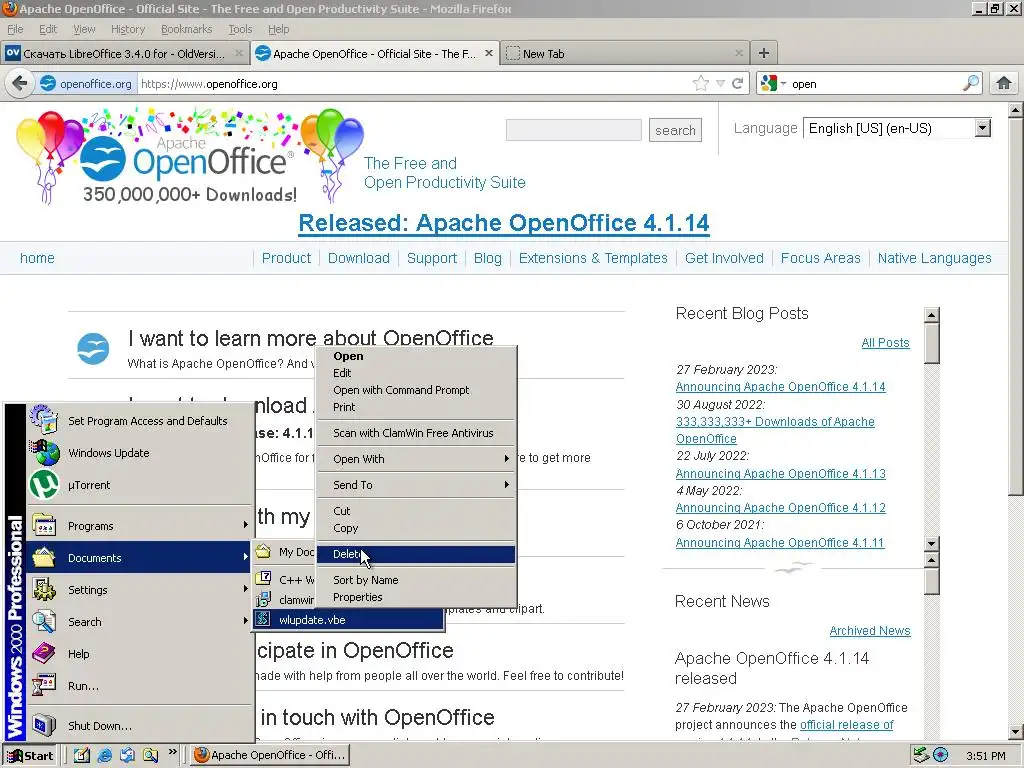
Task: Open Set Program Access and Defaults icon
Action: point(44,420)
